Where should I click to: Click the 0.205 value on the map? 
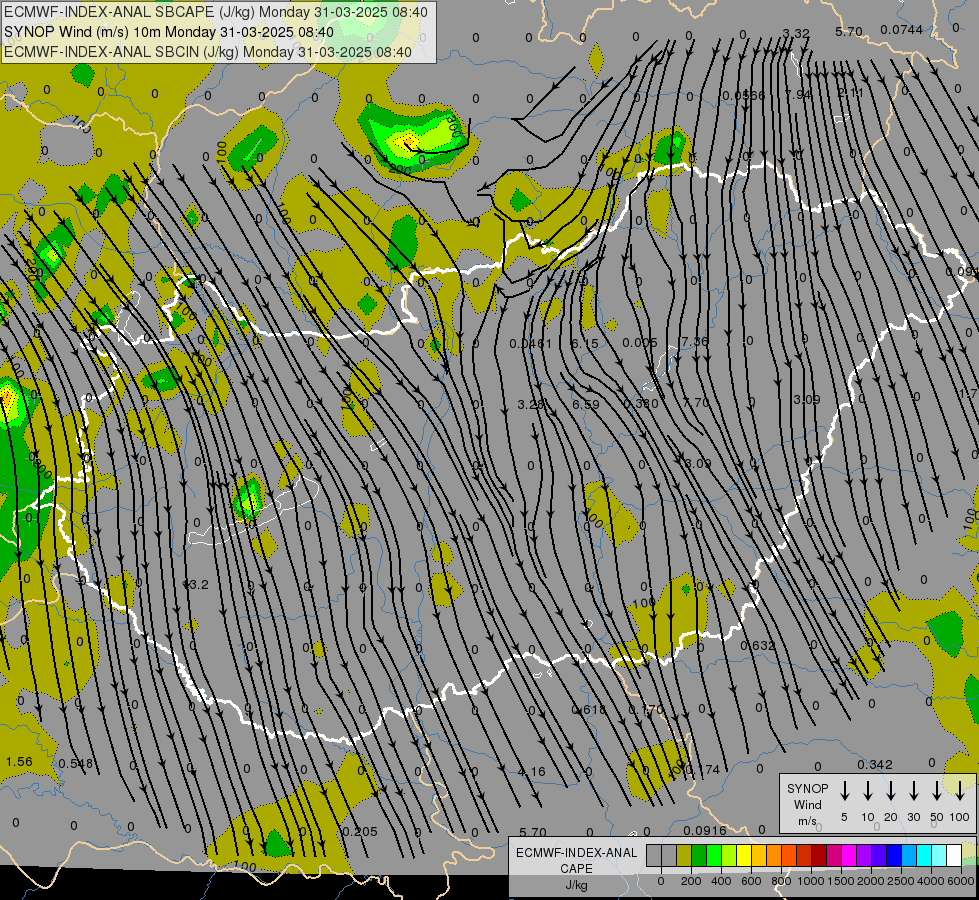click(x=360, y=831)
